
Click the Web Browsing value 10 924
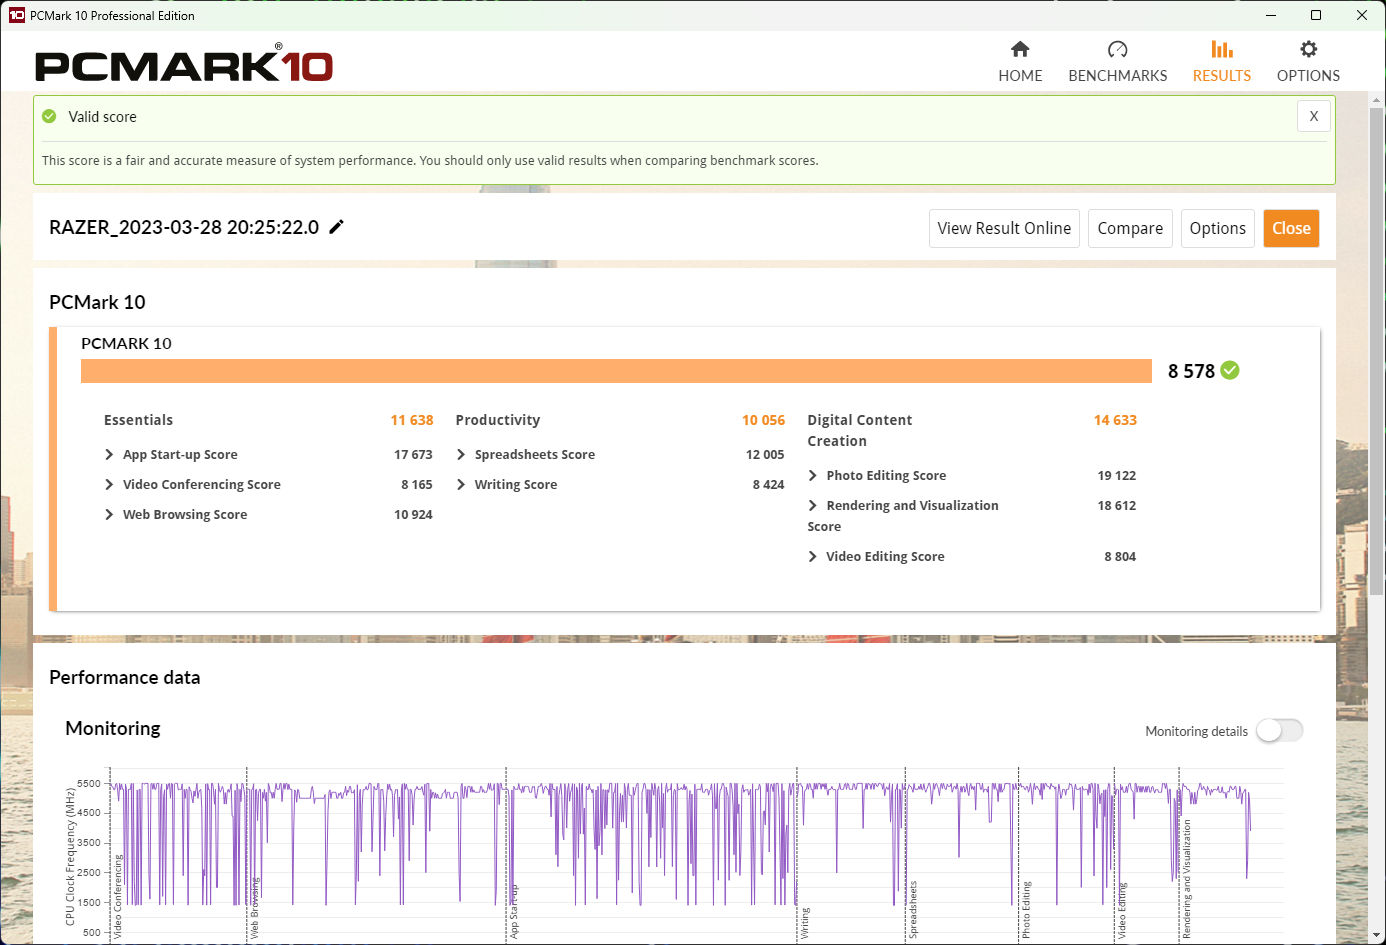pos(413,514)
